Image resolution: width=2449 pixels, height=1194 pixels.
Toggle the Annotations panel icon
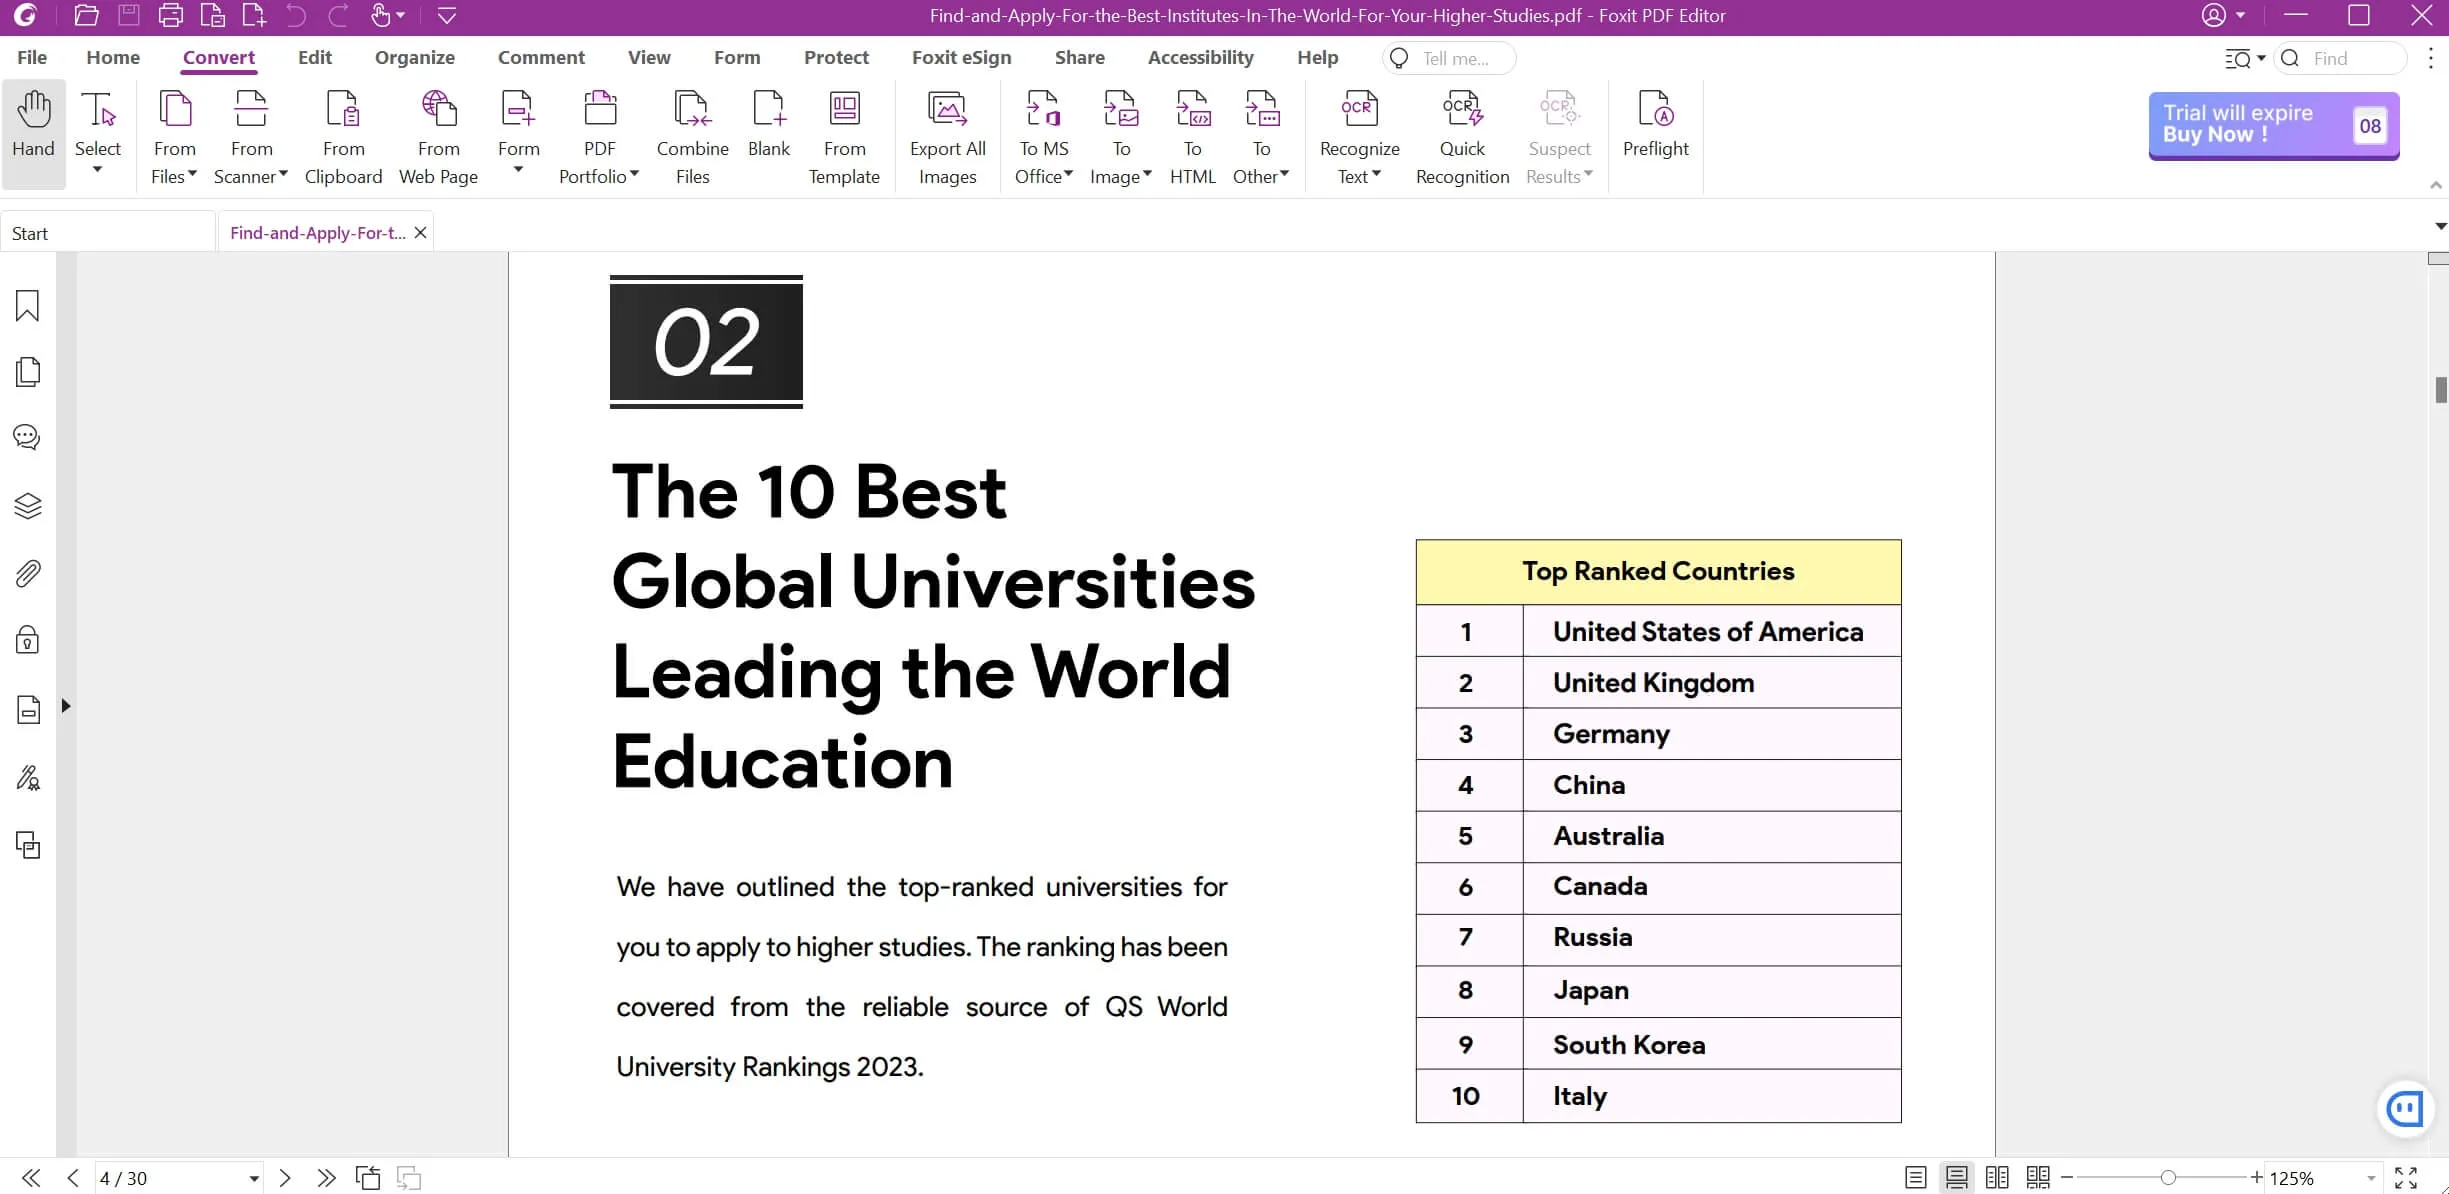point(28,438)
